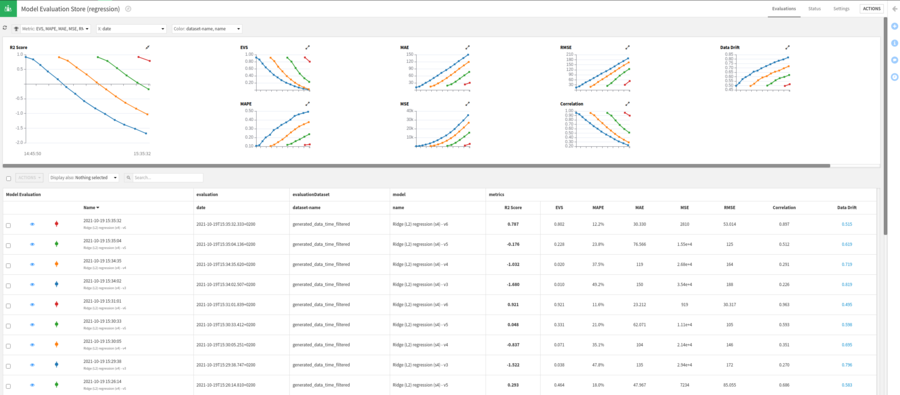Click the trophy metric icon
This screenshot has width=900, height=395.
click(x=16, y=28)
